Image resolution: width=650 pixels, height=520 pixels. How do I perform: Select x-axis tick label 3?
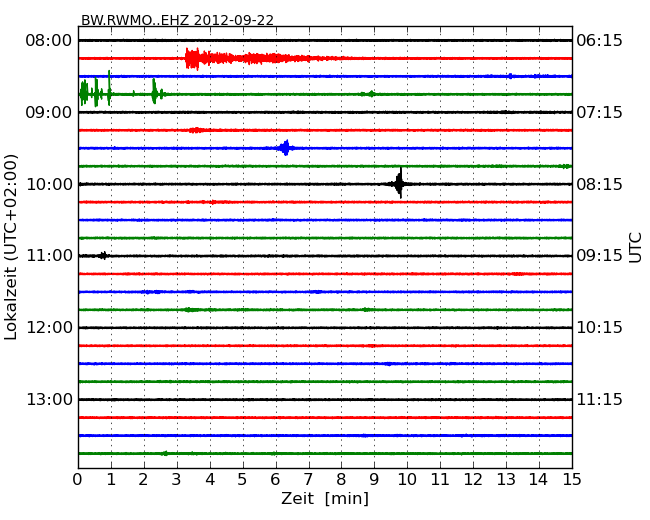[177, 479]
